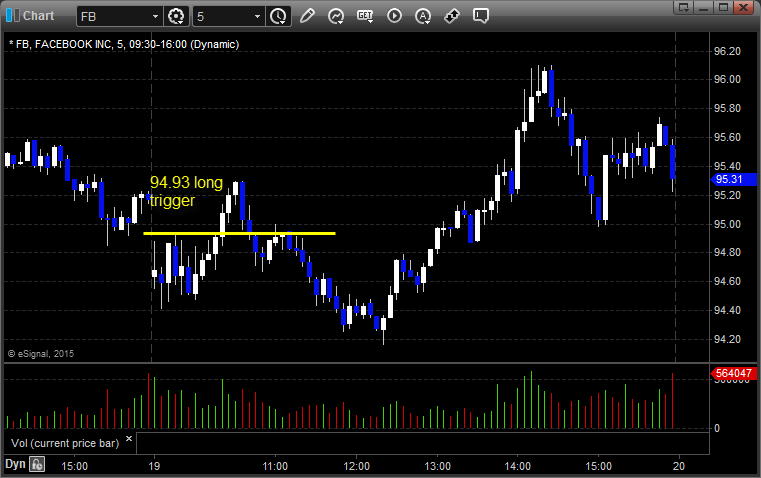Viewport: 761px width, 478px height.
Task: Click the 96.00 price axis label
Action: tap(727, 80)
